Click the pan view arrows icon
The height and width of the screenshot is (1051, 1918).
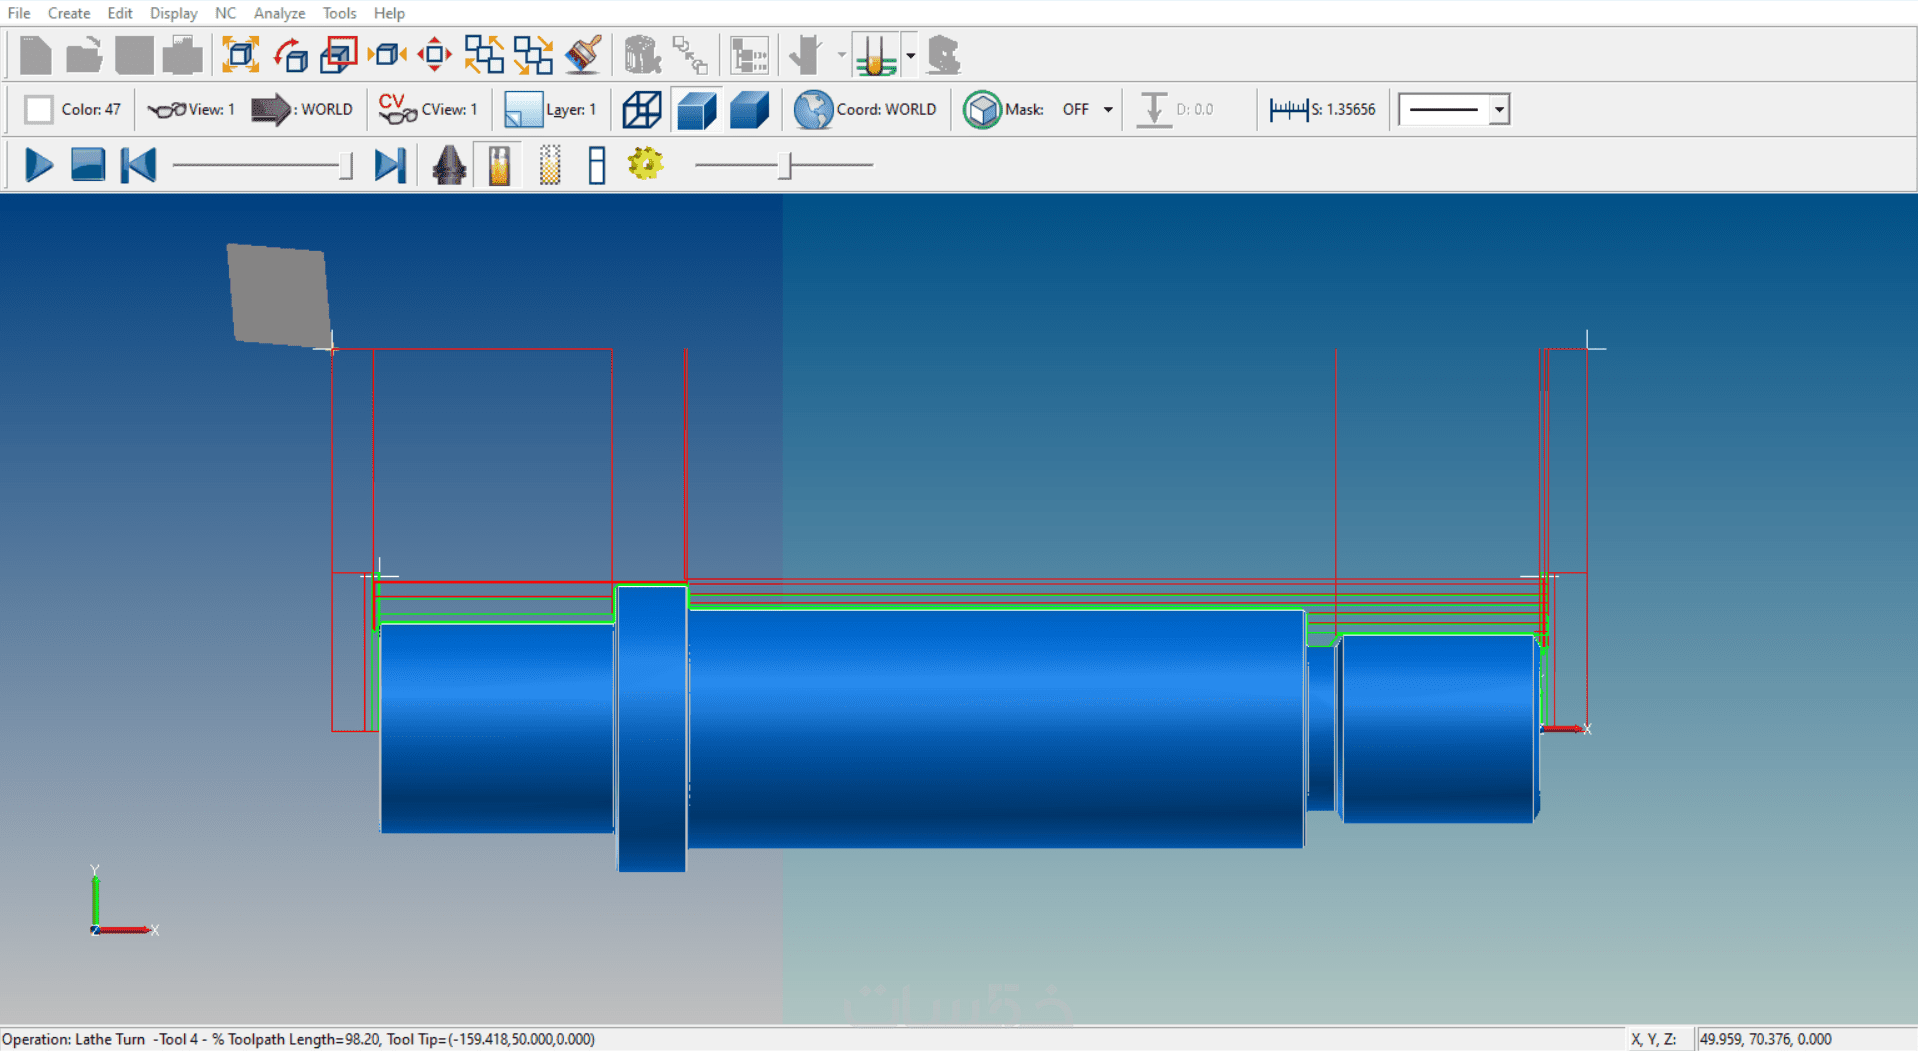click(x=434, y=54)
